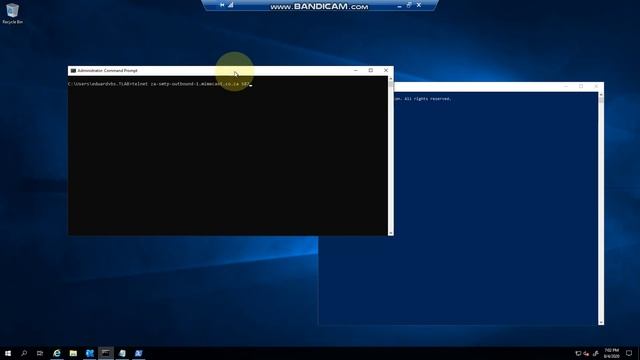Viewport: 640px width, 360px height.
Task: Open the Action Center notification icon
Action: (x=629, y=353)
